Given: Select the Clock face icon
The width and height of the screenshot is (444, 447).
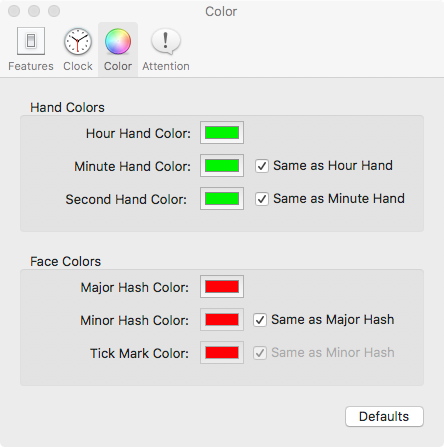Looking at the screenshot, I should pos(78,42).
